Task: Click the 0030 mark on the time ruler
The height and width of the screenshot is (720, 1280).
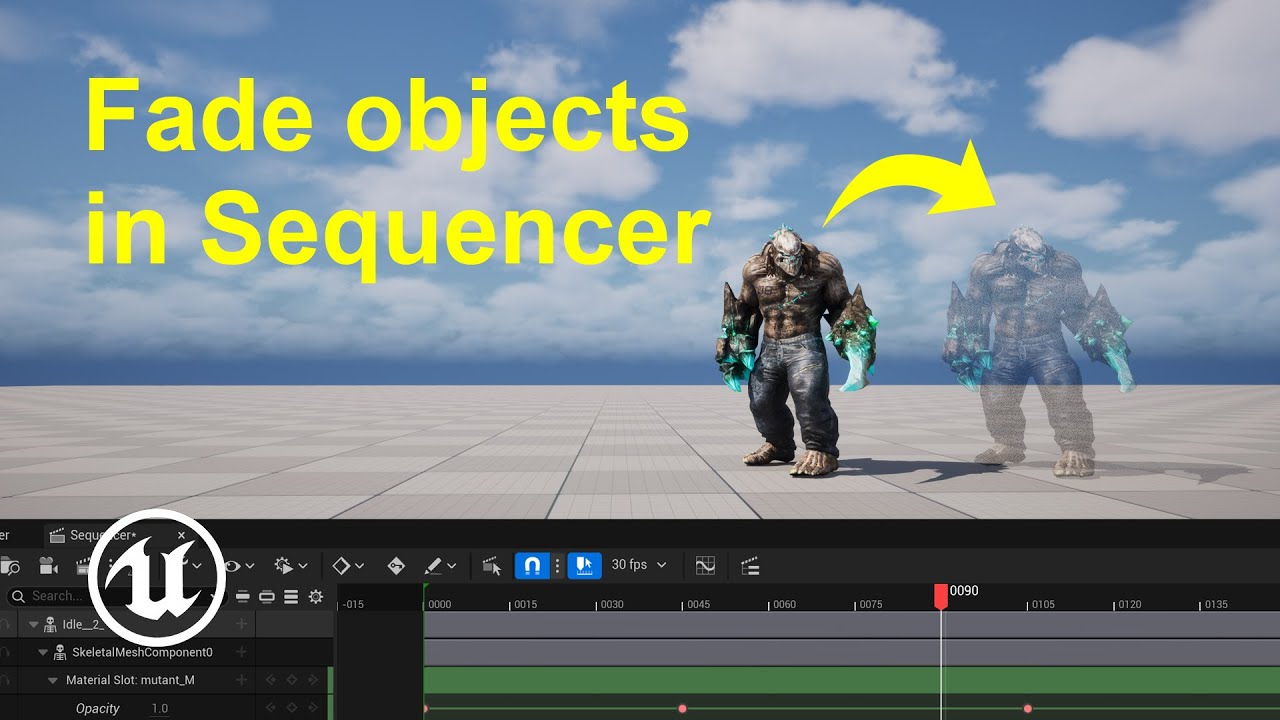Action: click(x=612, y=604)
